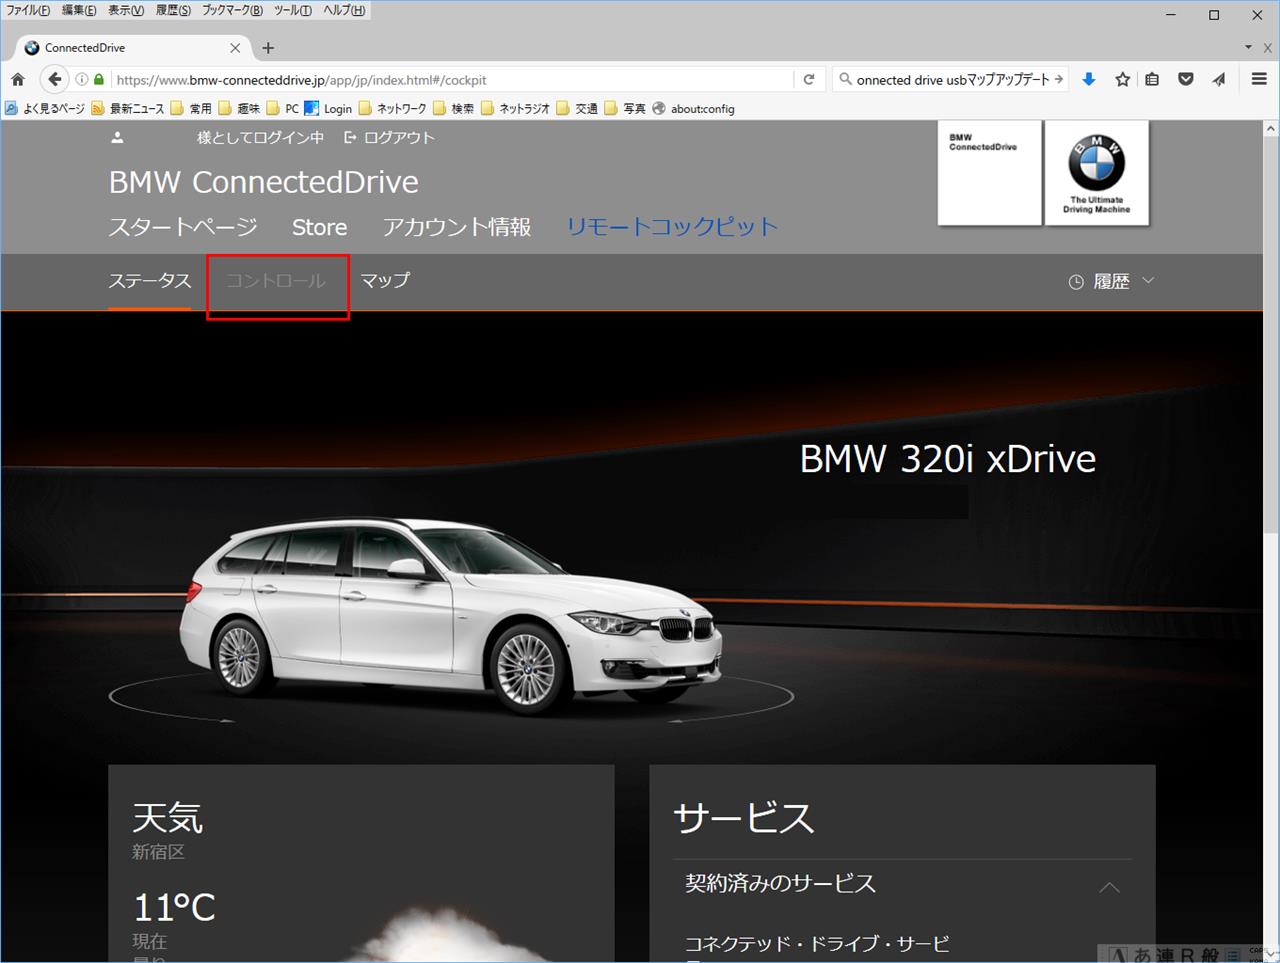Click the user profile icon in the page header
Image resolution: width=1280 pixels, height=963 pixels.
(x=117, y=138)
